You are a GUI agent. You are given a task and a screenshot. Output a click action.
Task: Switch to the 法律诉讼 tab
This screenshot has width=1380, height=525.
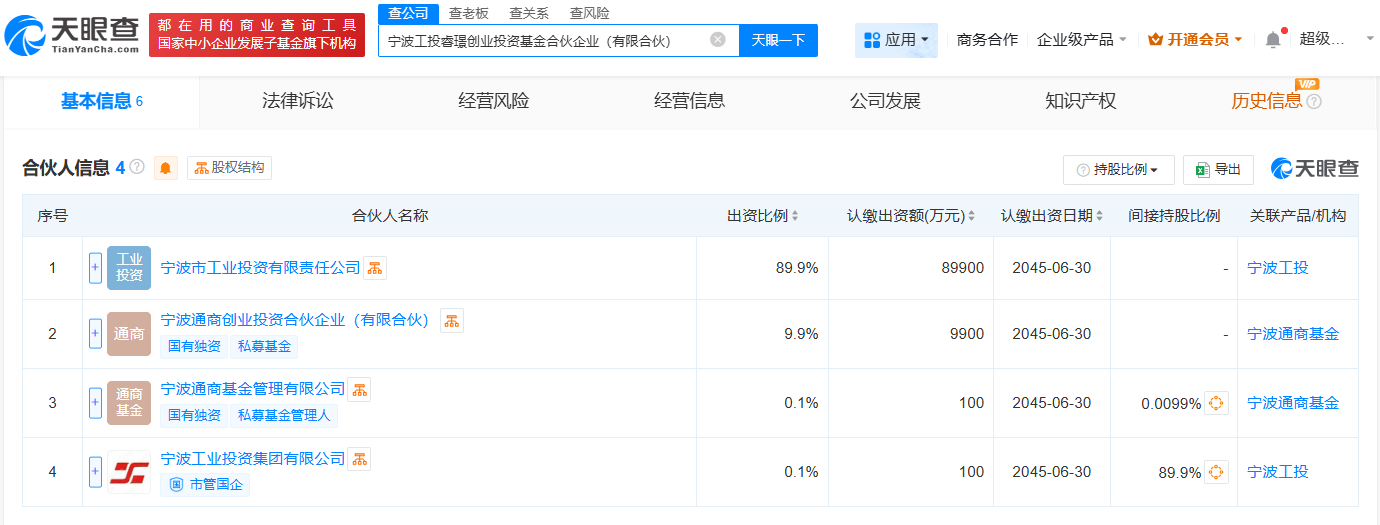point(298,100)
